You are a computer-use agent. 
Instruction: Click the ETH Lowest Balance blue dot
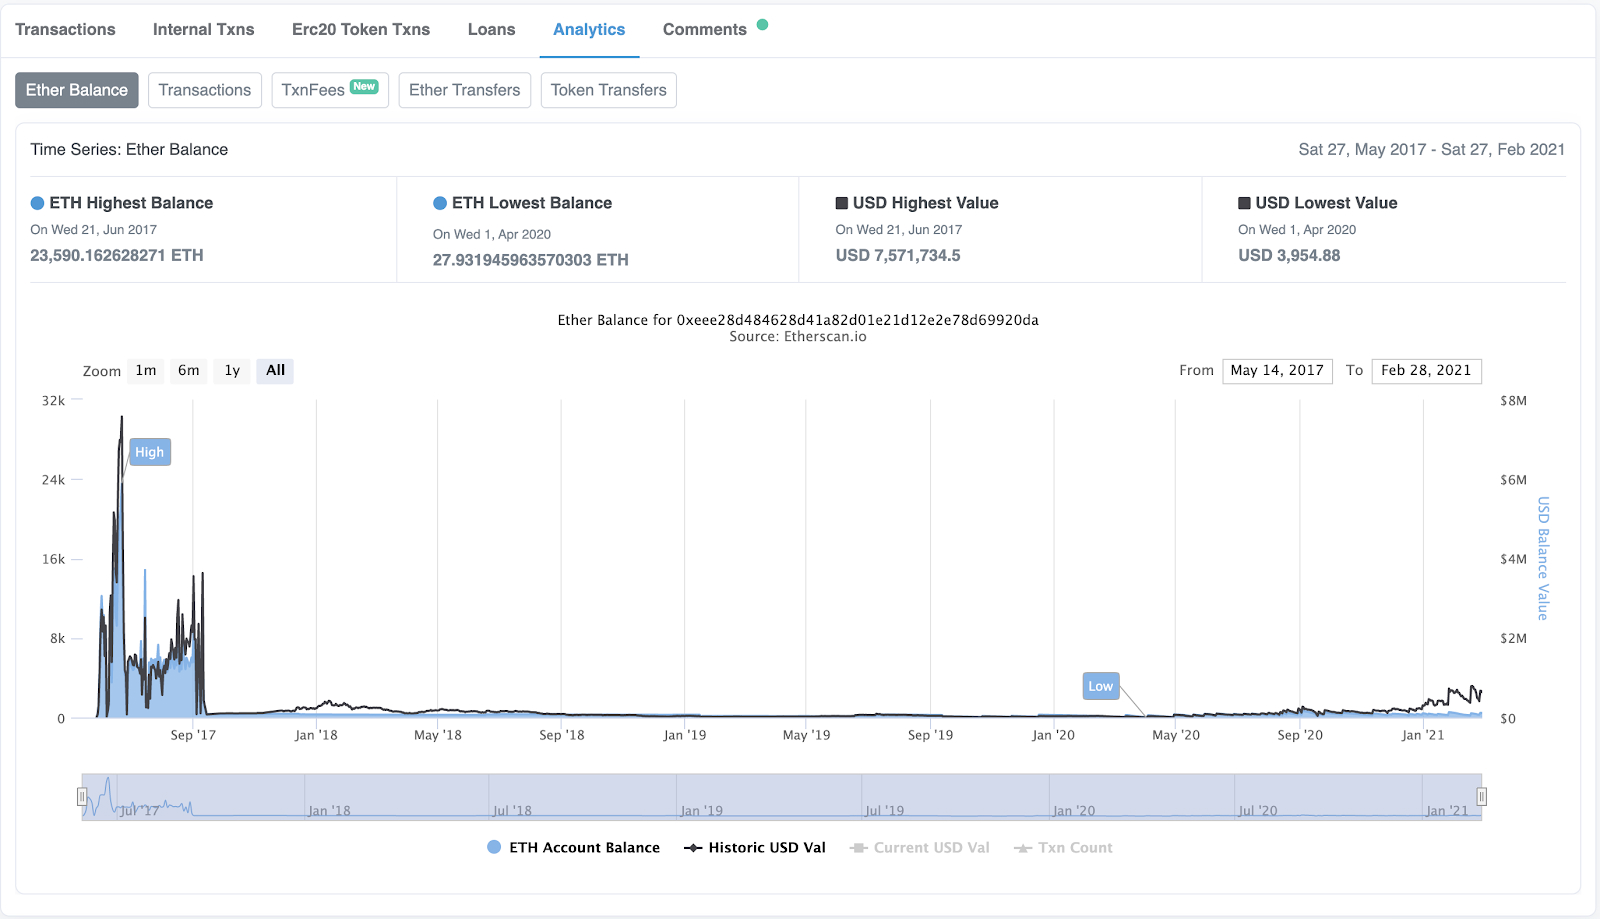tap(440, 203)
